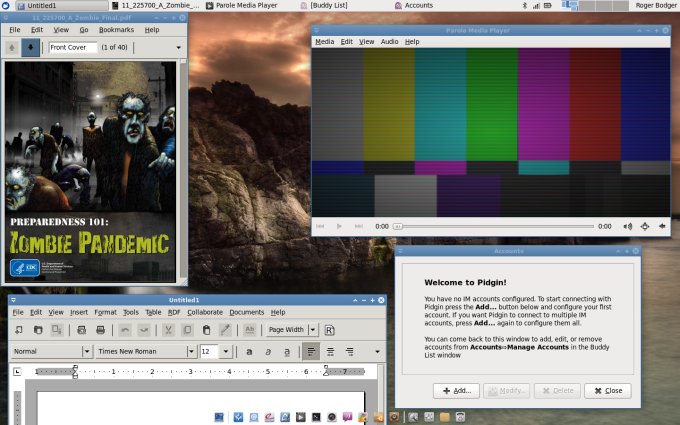Viewport: 680px width, 425px height.
Task: Click the Add... button in Accounts dialog
Action: click(x=455, y=390)
